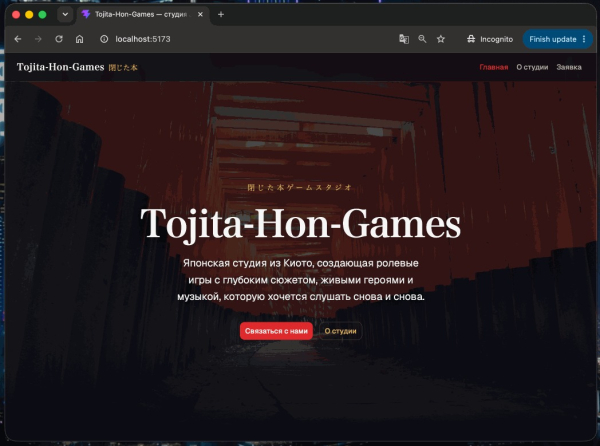This screenshot has width=600, height=446.
Task: Open a new tab with the plus button
Action: click(x=221, y=15)
